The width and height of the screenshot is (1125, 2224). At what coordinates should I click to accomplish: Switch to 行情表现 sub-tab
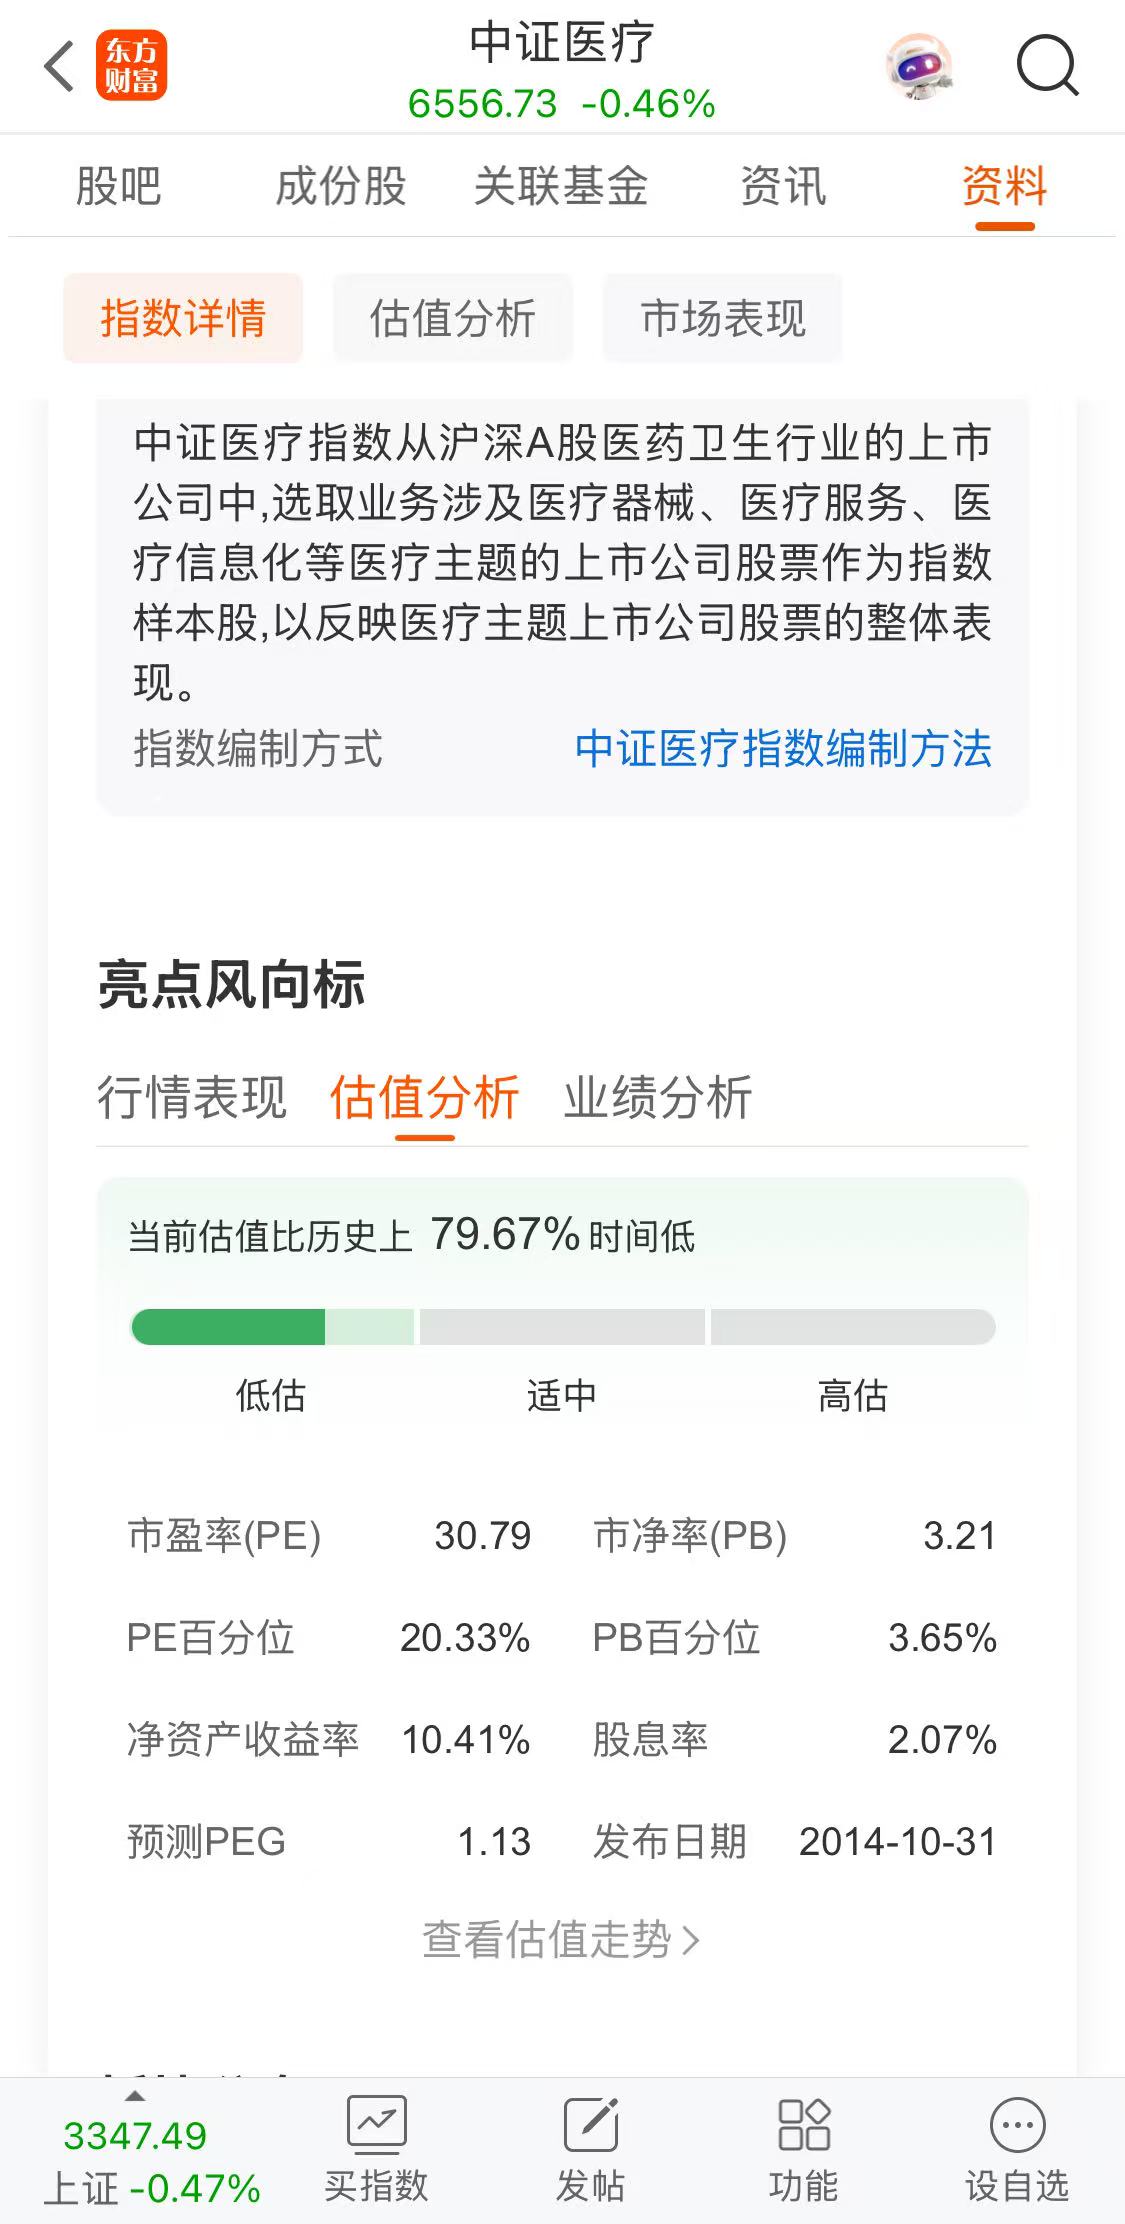click(x=192, y=1097)
